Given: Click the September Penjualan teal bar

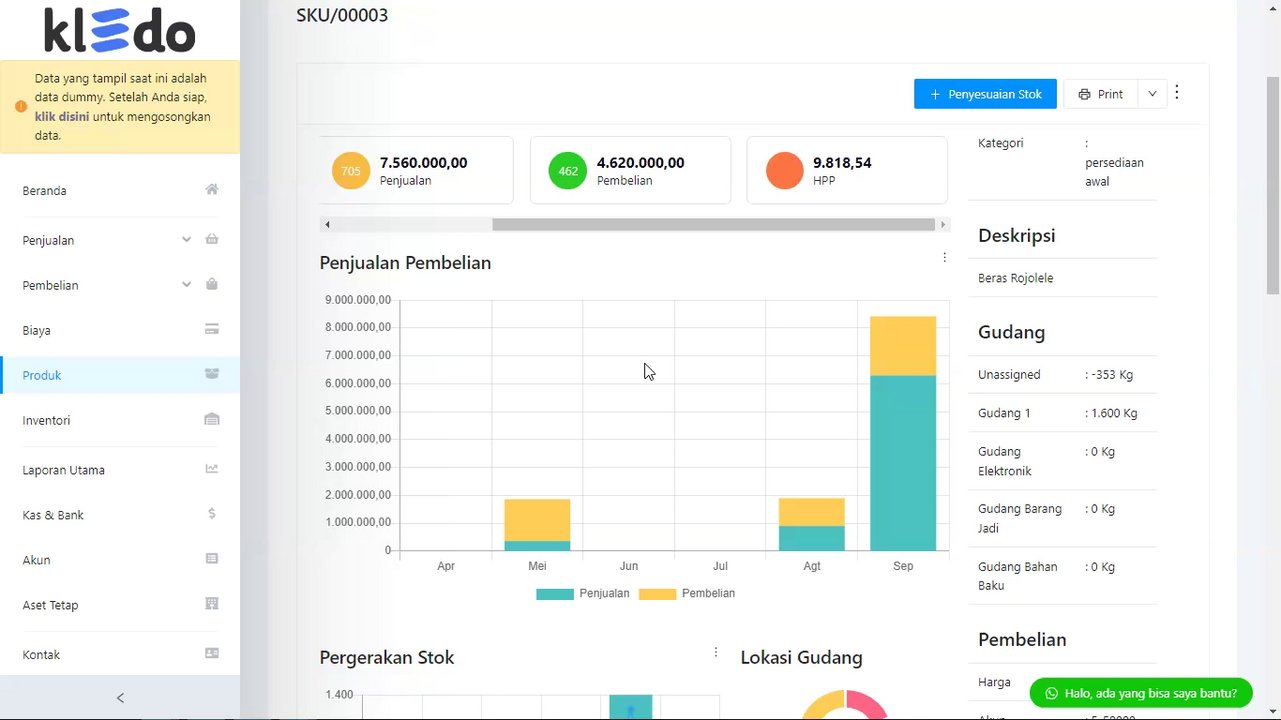Looking at the screenshot, I should tap(903, 463).
